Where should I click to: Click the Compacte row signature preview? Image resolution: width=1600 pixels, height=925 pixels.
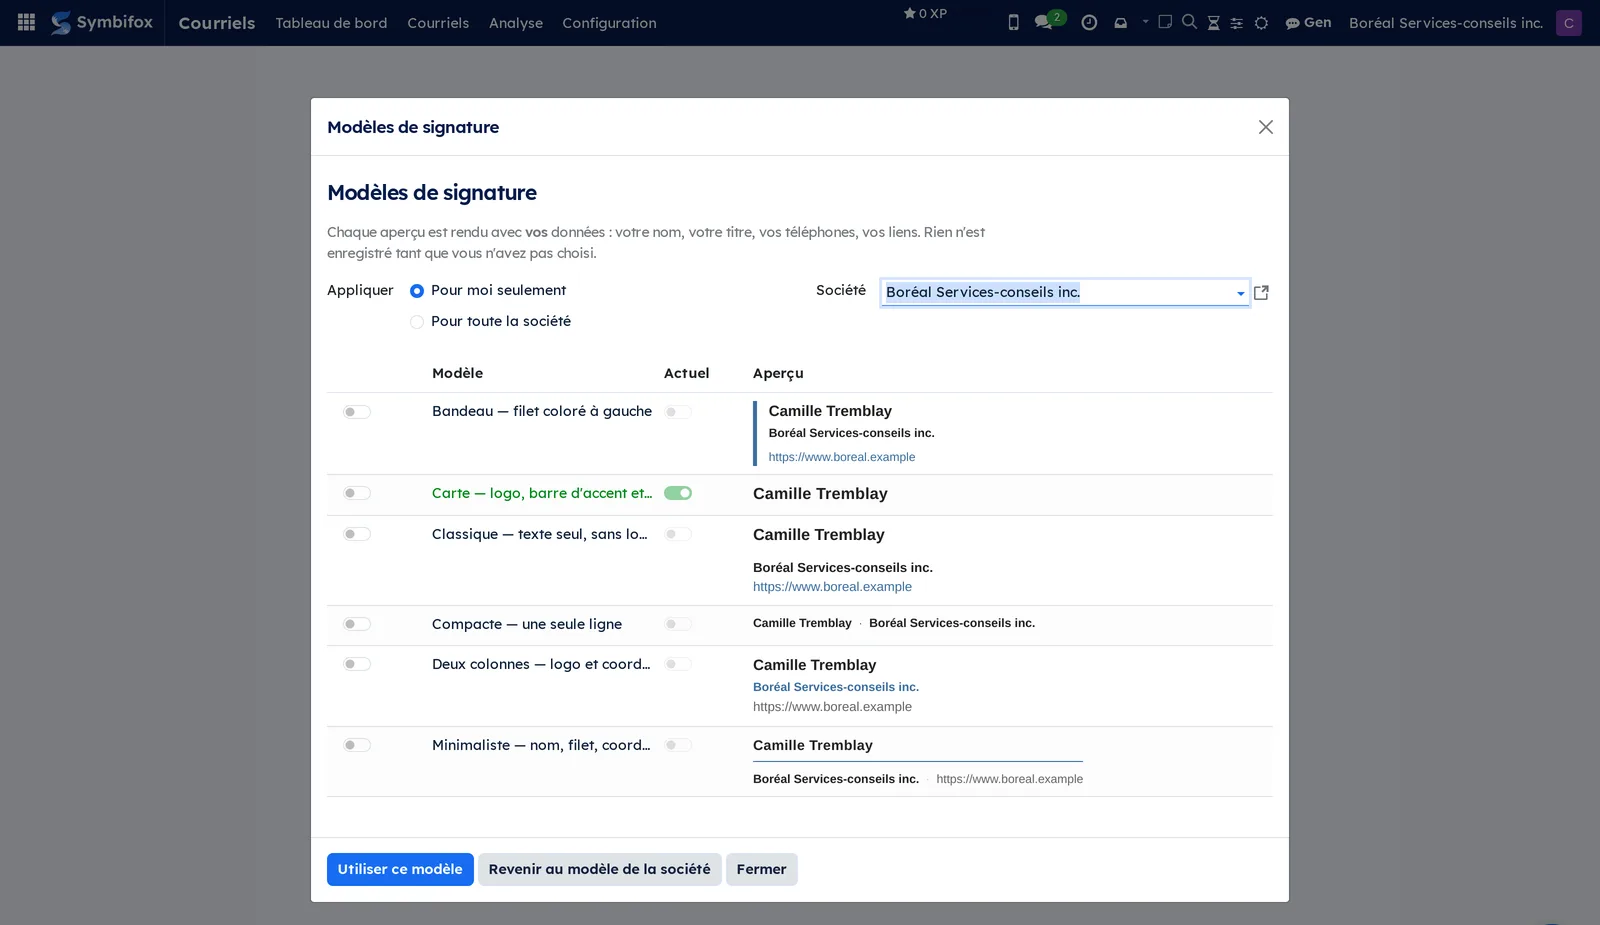tap(894, 623)
